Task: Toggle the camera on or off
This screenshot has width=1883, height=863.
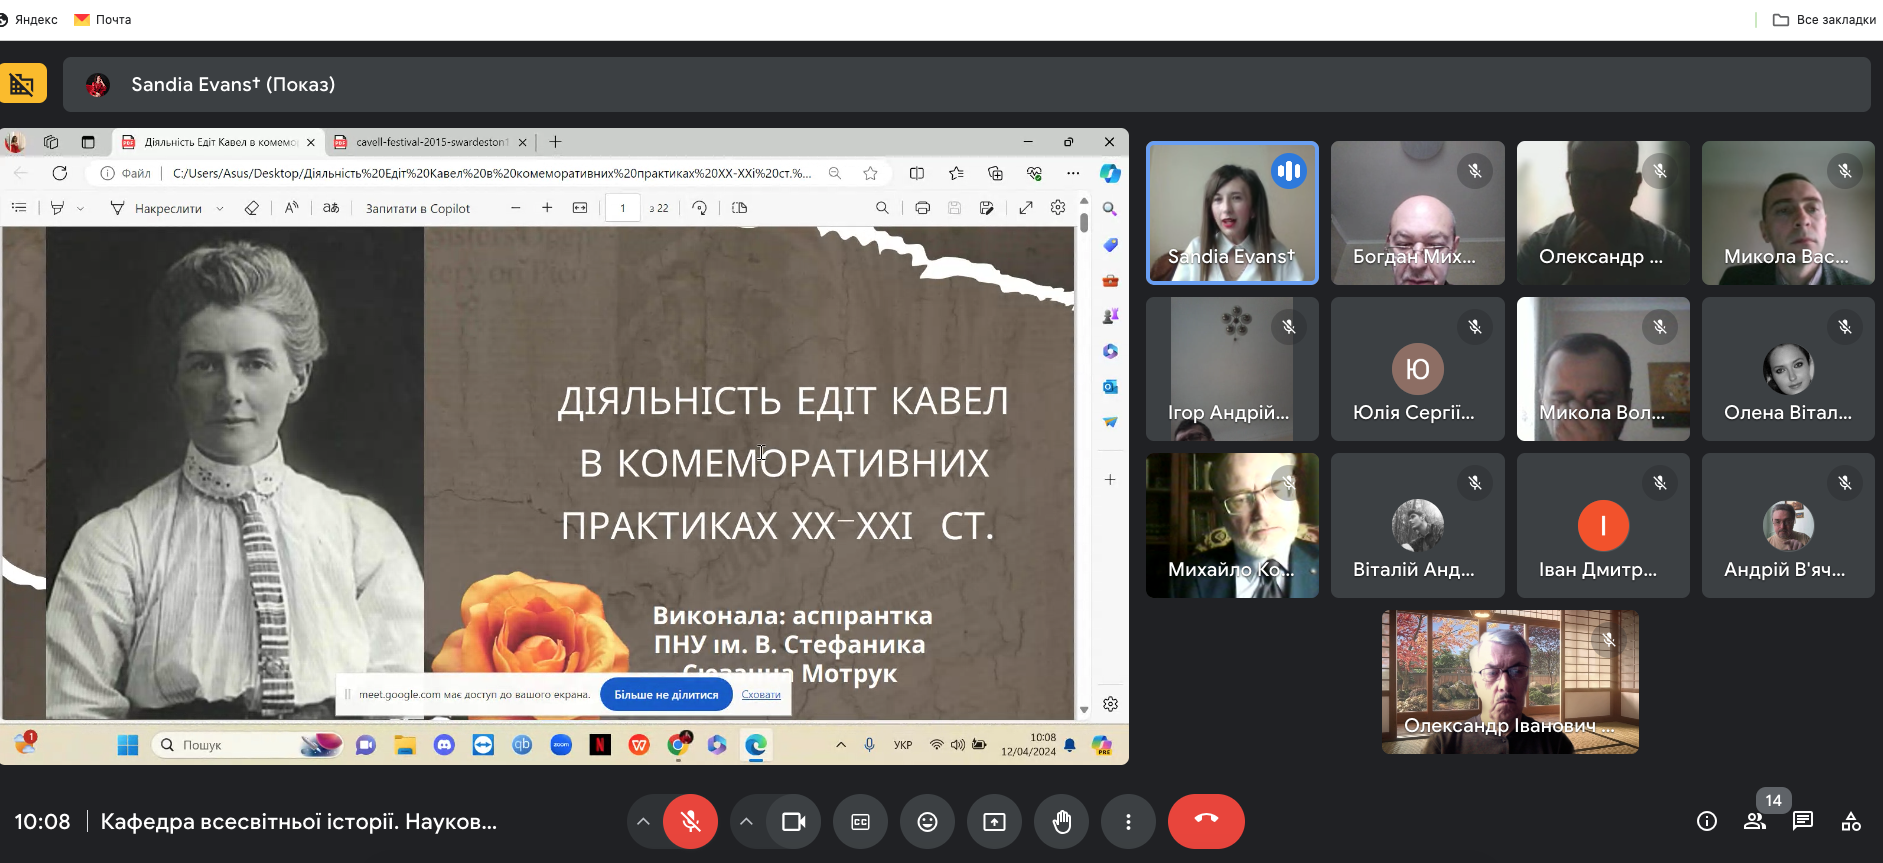Action: tap(793, 822)
